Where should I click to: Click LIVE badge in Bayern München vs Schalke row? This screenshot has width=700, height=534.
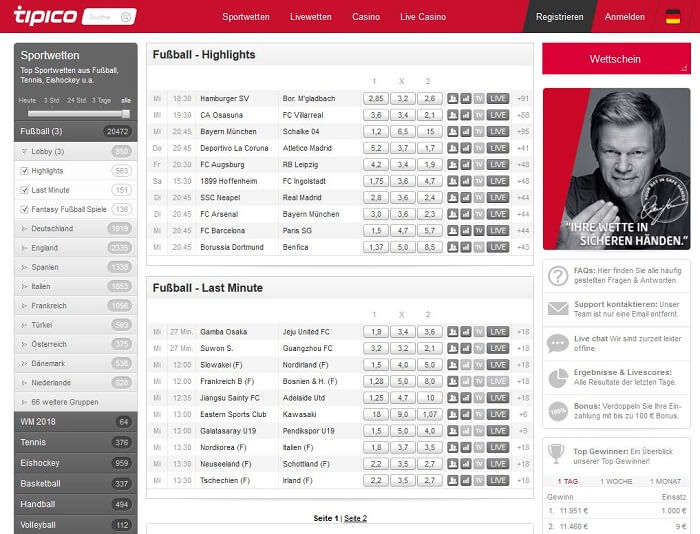point(498,131)
